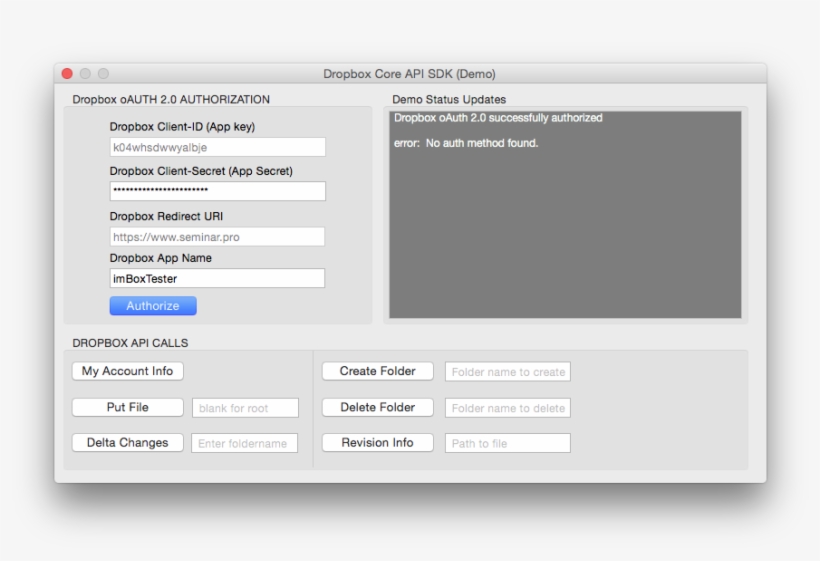The image size is (820, 561).
Task: Click the Put File button
Action: click(128, 407)
